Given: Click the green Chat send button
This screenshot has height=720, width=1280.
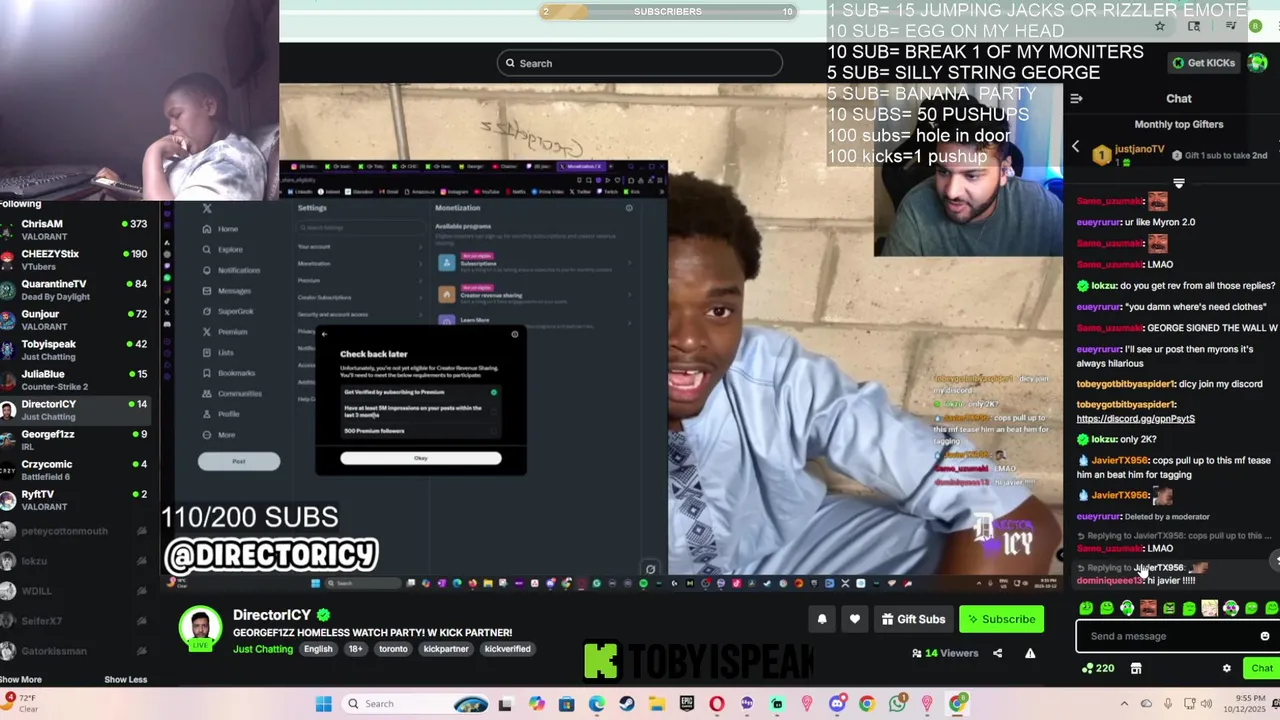Looking at the screenshot, I should [x=1260, y=668].
